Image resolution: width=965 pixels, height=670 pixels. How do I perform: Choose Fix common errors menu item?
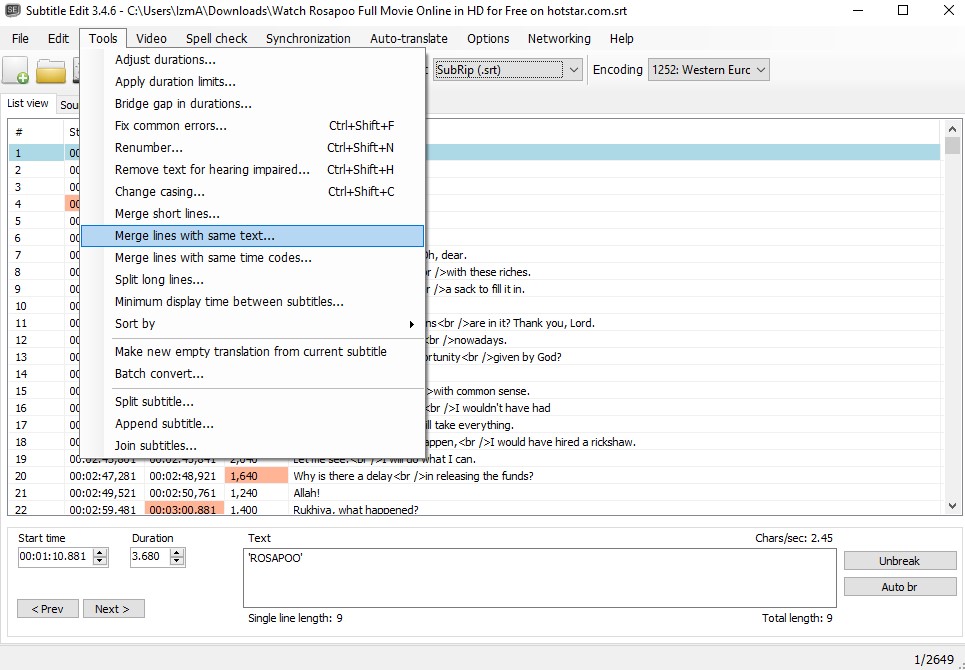171,126
